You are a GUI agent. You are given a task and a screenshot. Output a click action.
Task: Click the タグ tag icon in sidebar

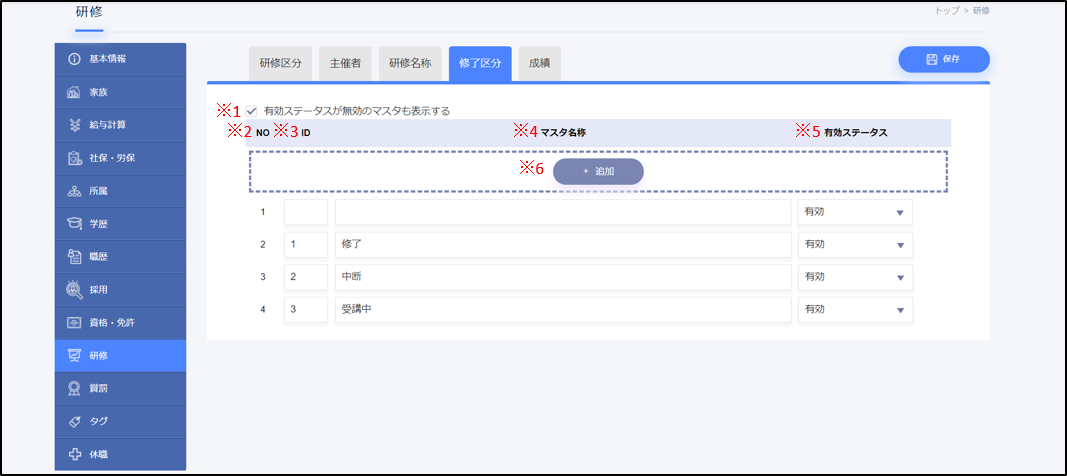[x=74, y=422]
